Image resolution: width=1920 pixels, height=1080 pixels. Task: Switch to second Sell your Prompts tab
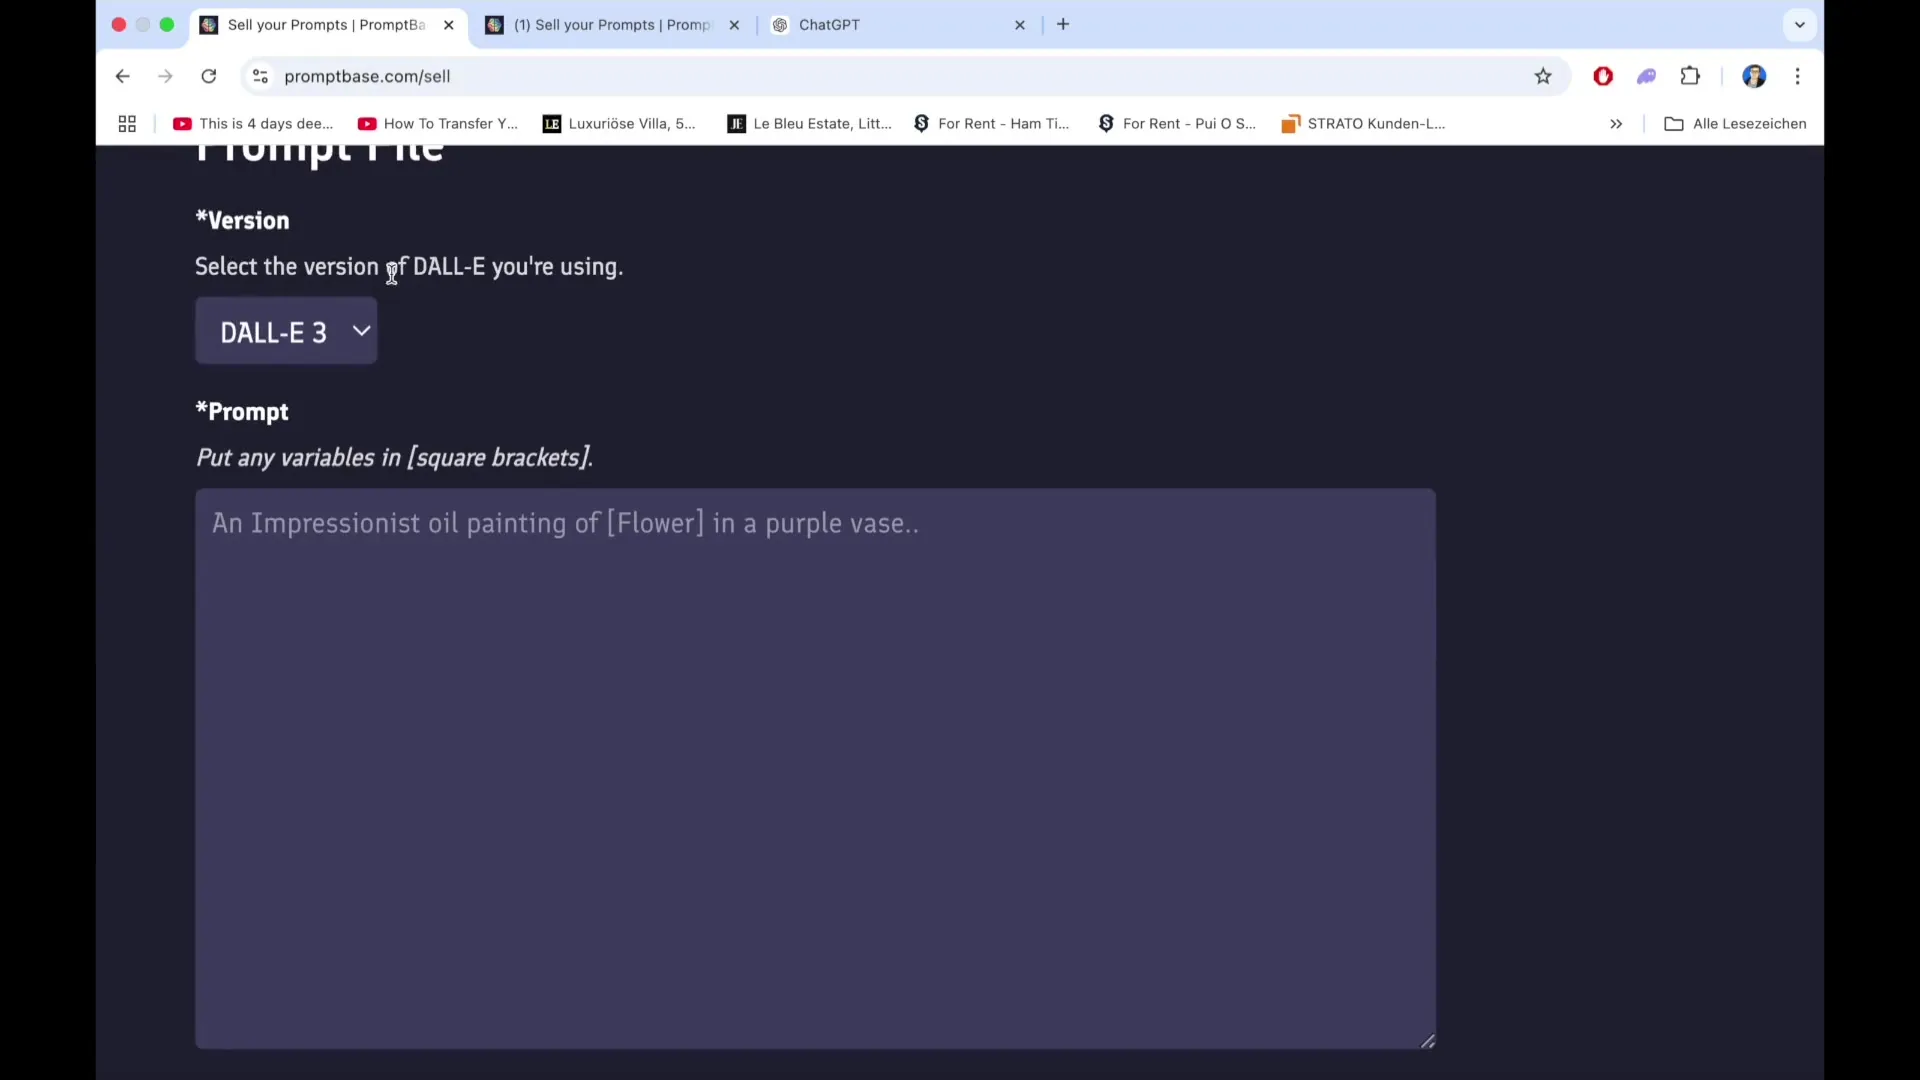610,25
